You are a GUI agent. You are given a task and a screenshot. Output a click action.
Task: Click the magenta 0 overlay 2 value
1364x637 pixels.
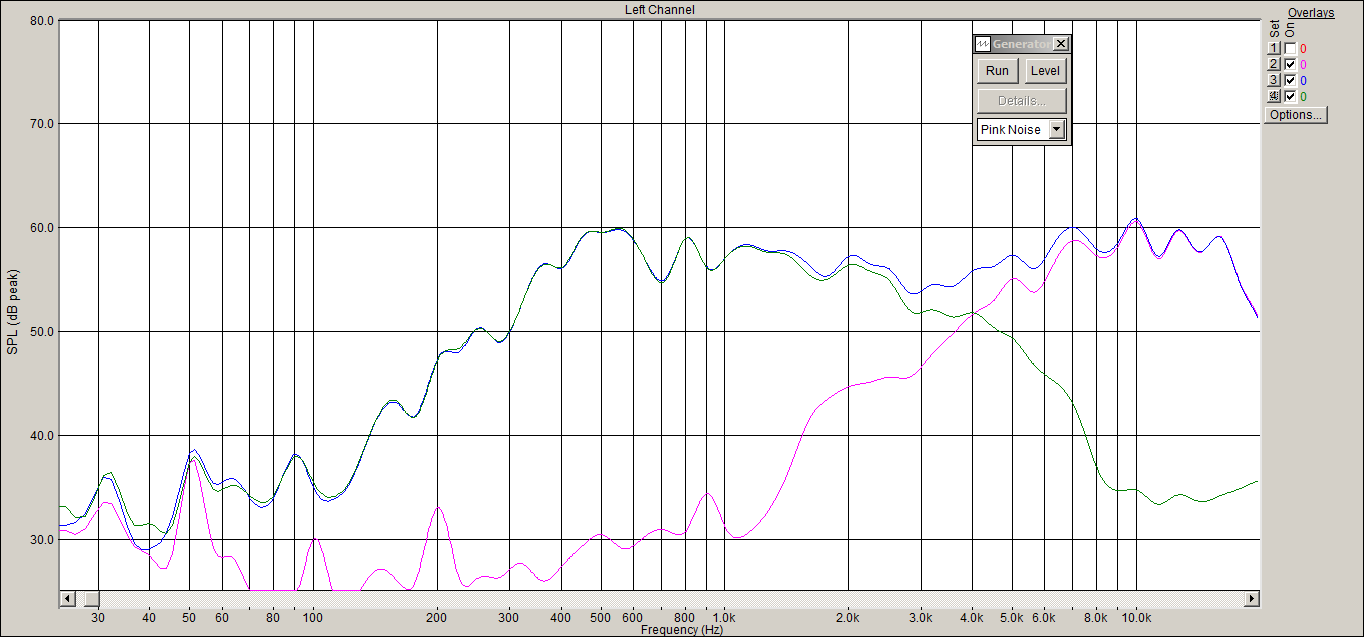(1303, 64)
